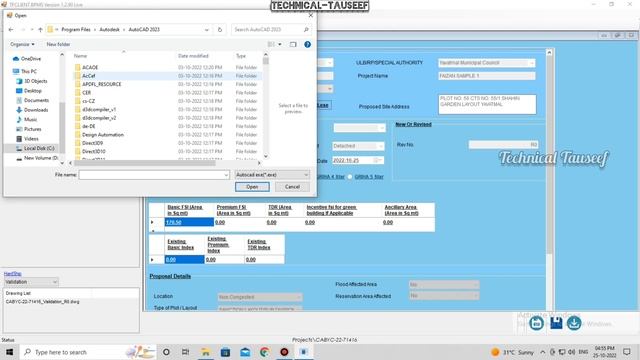Sort file list by Type column

(x=241, y=56)
